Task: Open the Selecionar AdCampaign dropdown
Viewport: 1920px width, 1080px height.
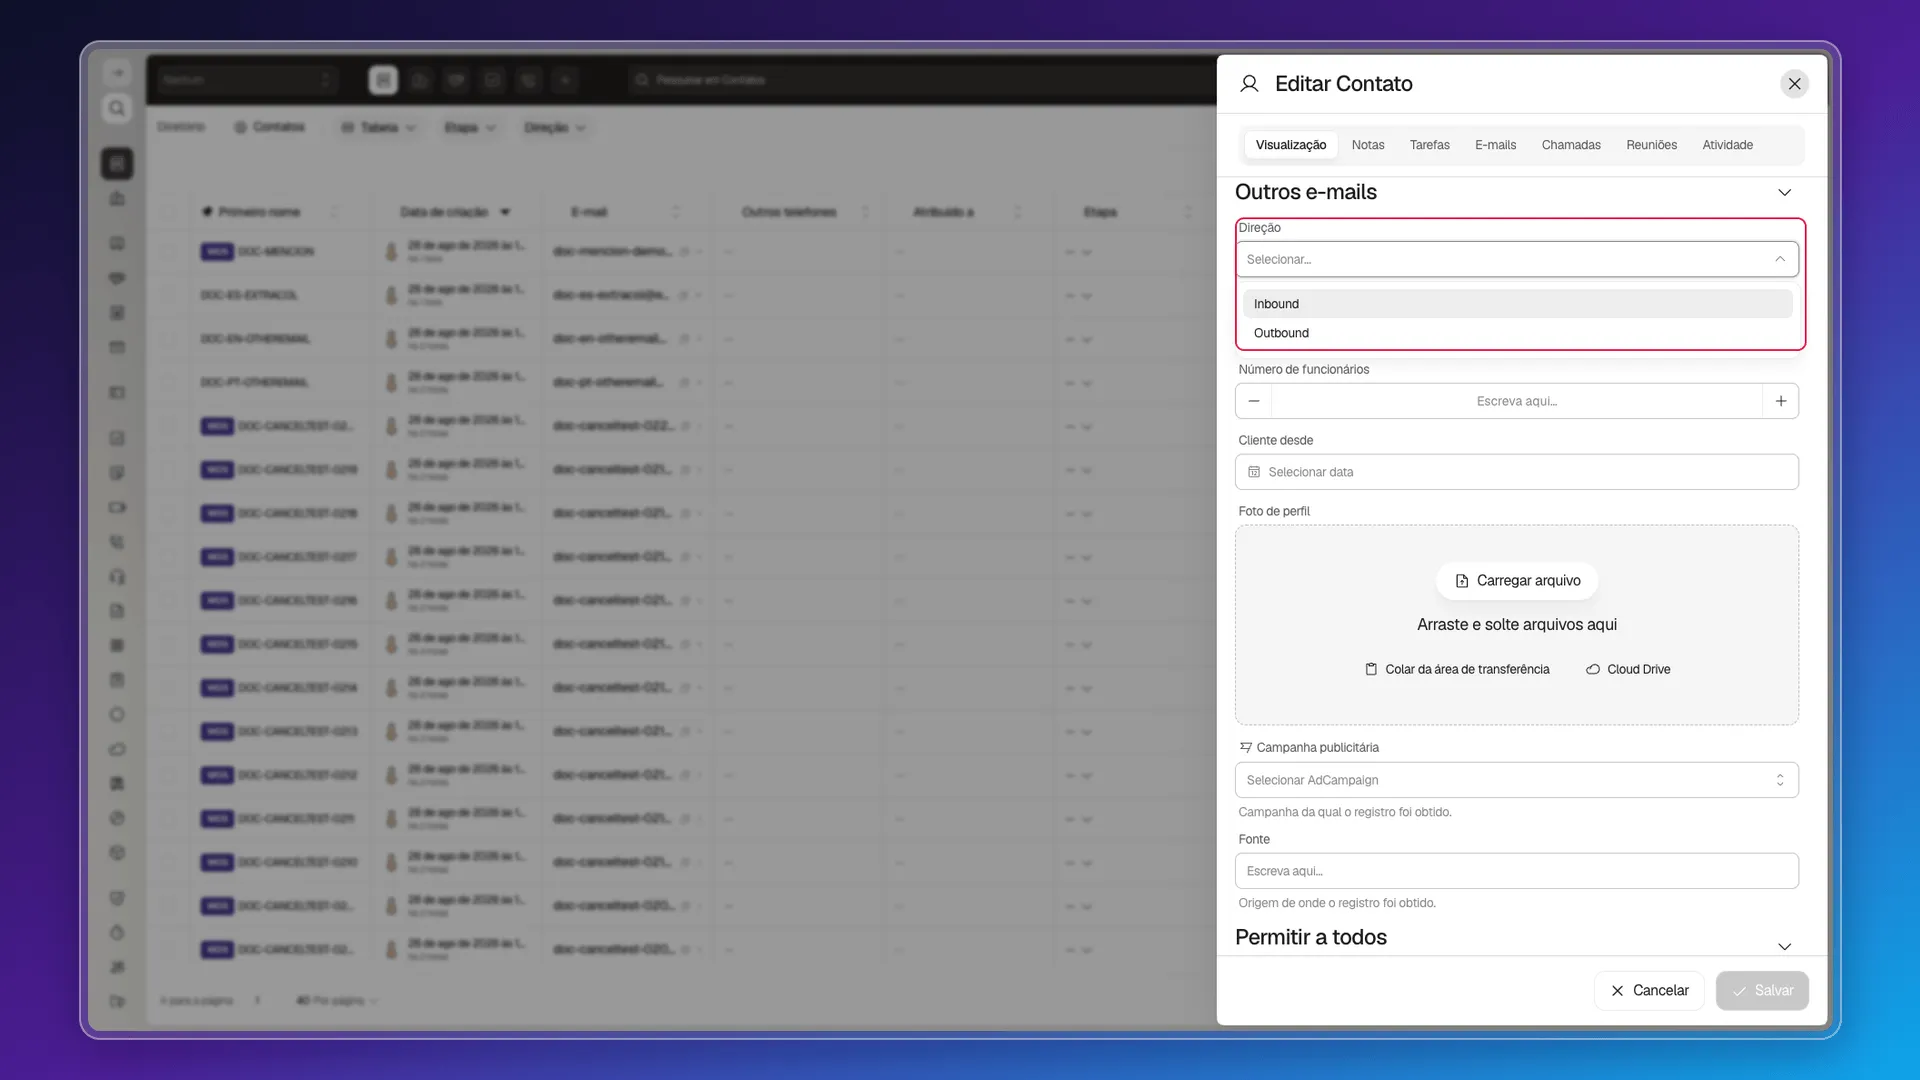Action: [1516, 780]
